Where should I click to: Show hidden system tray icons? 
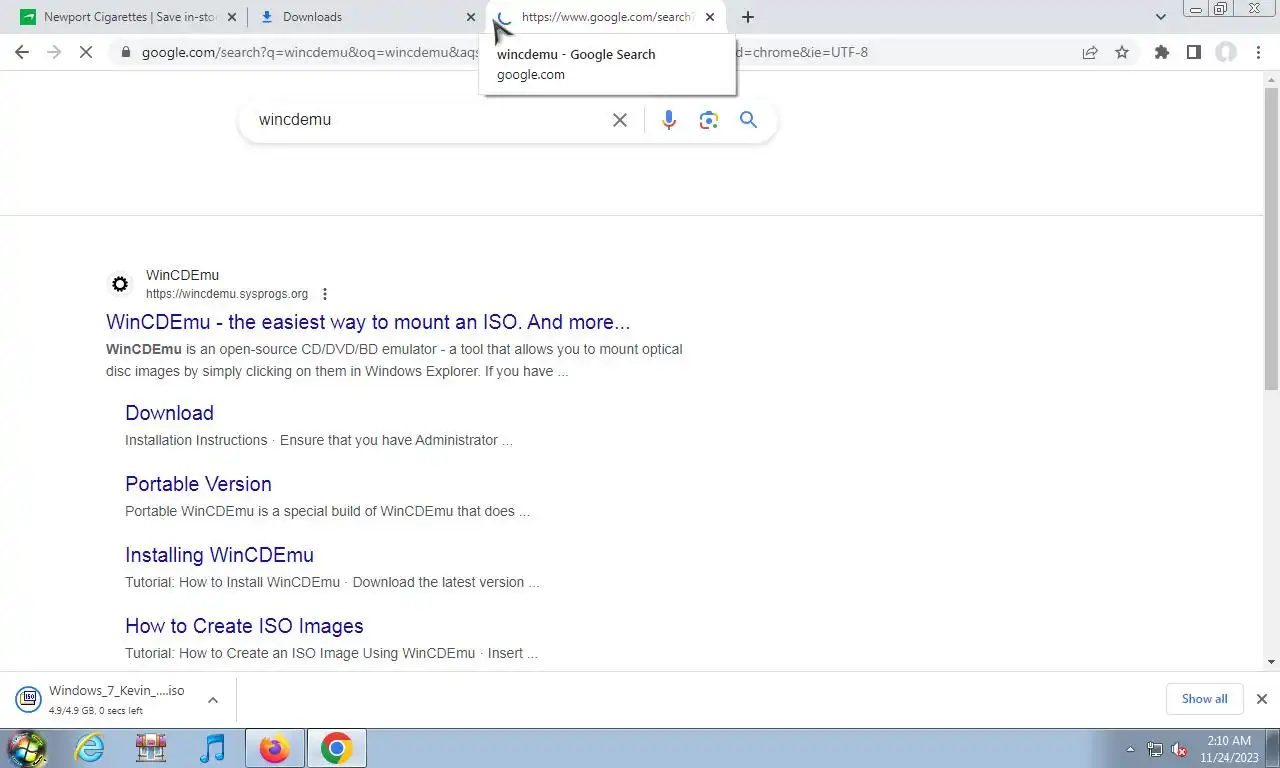(1130, 749)
